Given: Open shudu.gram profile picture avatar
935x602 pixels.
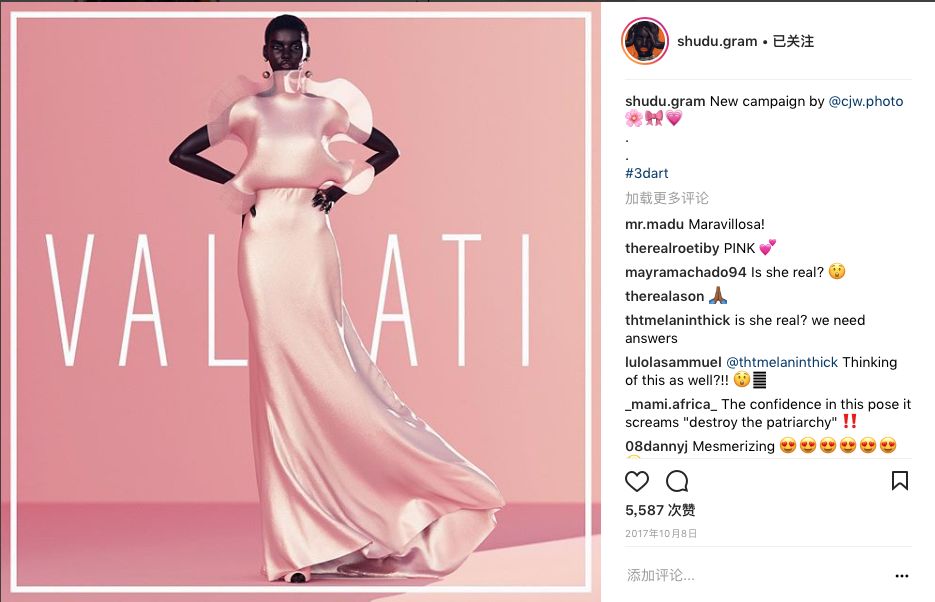Looking at the screenshot, I should pyautogui.click(x=644, y=41).
